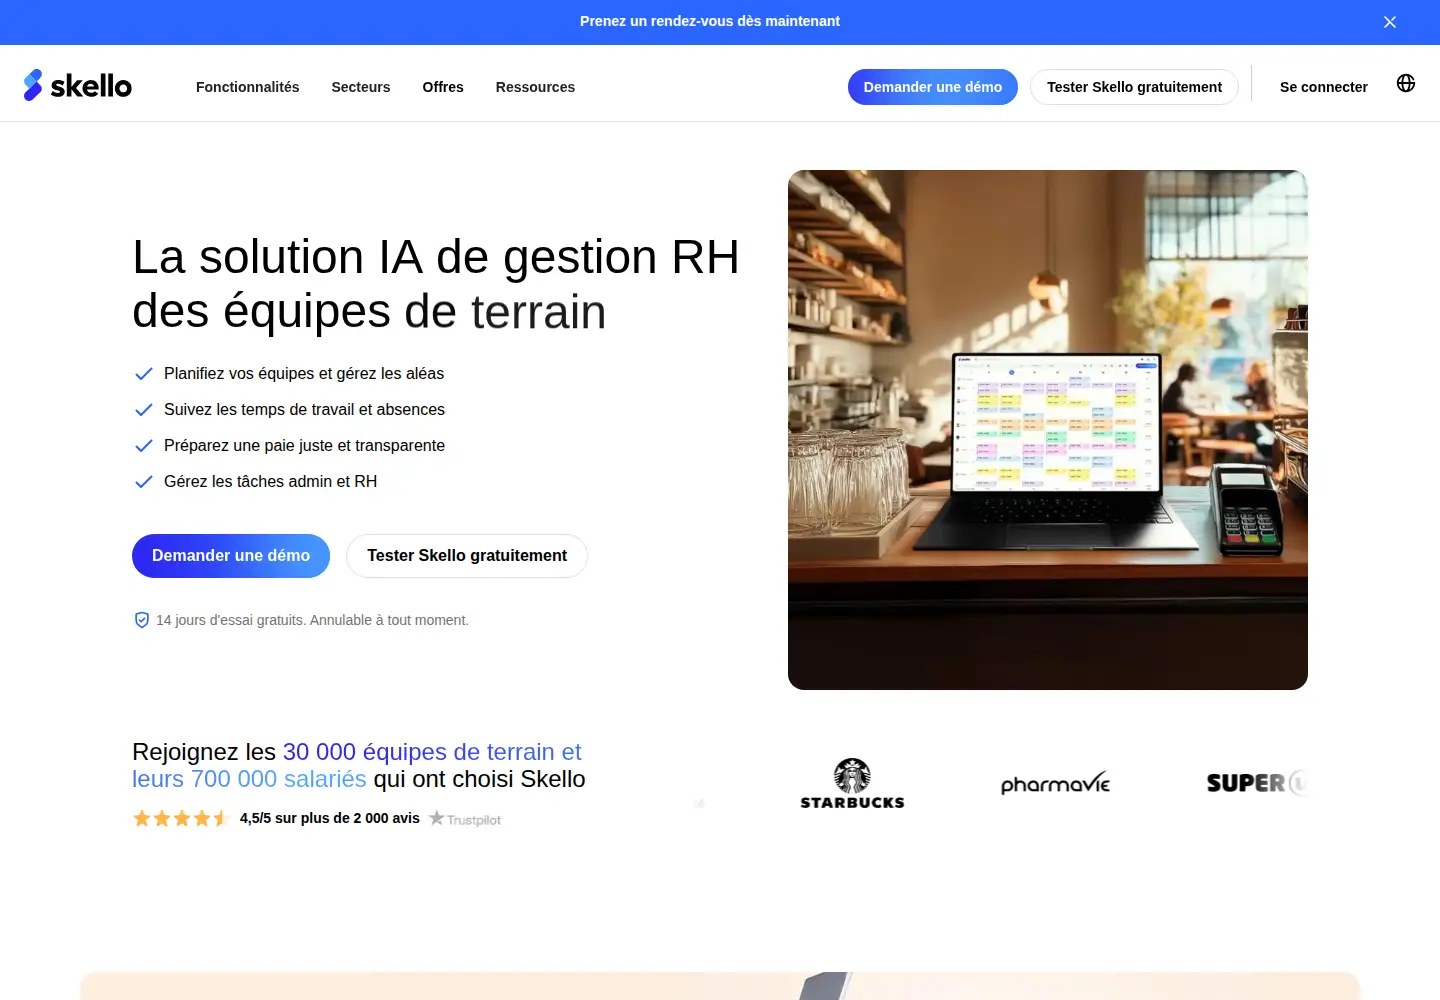The width and height of the screenshot is (1440, 1000).
Task: Click hero Tester Skello gratuitement button
Action: click(x=467, y=556)
